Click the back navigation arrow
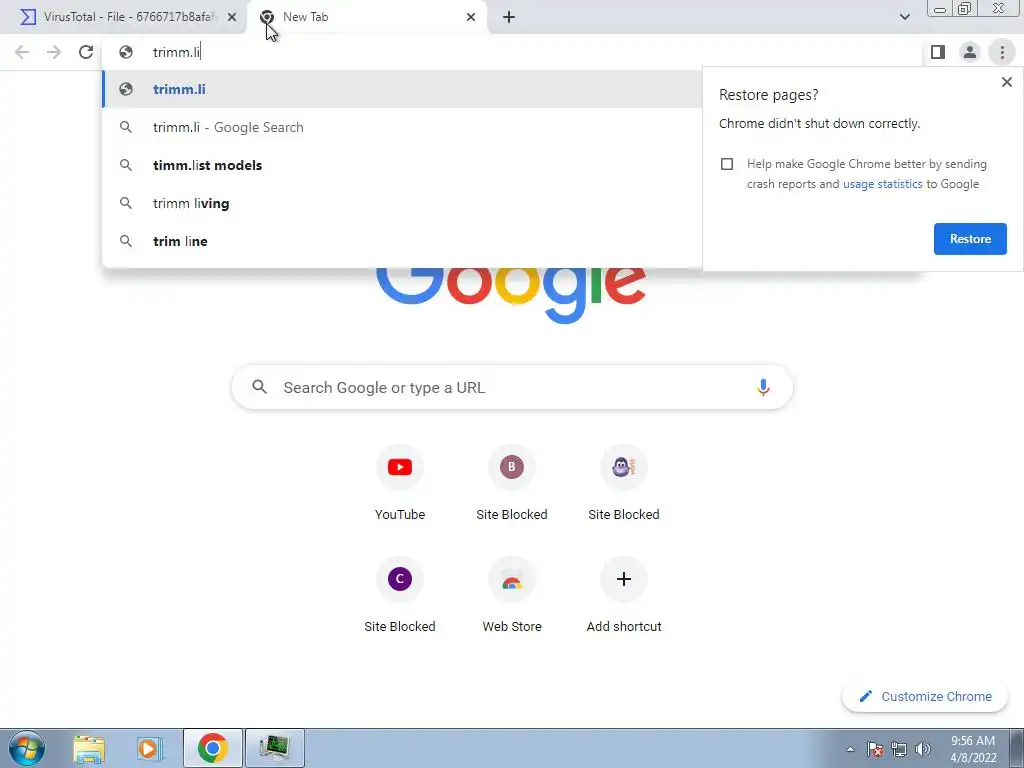1024x768 pixels. point(22,52)
